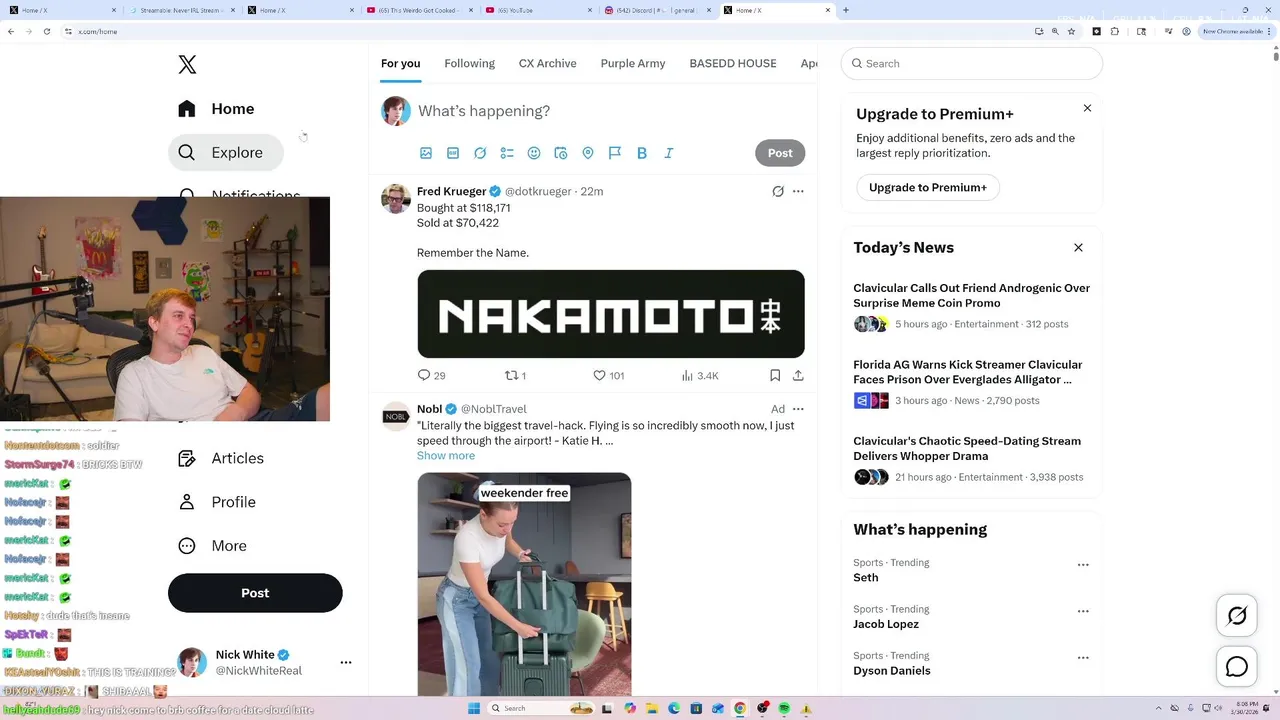Image resolution: width=1280 pixels, height=720 pixels.
Task: Switch to the BASEDD HOUSE tab
Action: 732,63
